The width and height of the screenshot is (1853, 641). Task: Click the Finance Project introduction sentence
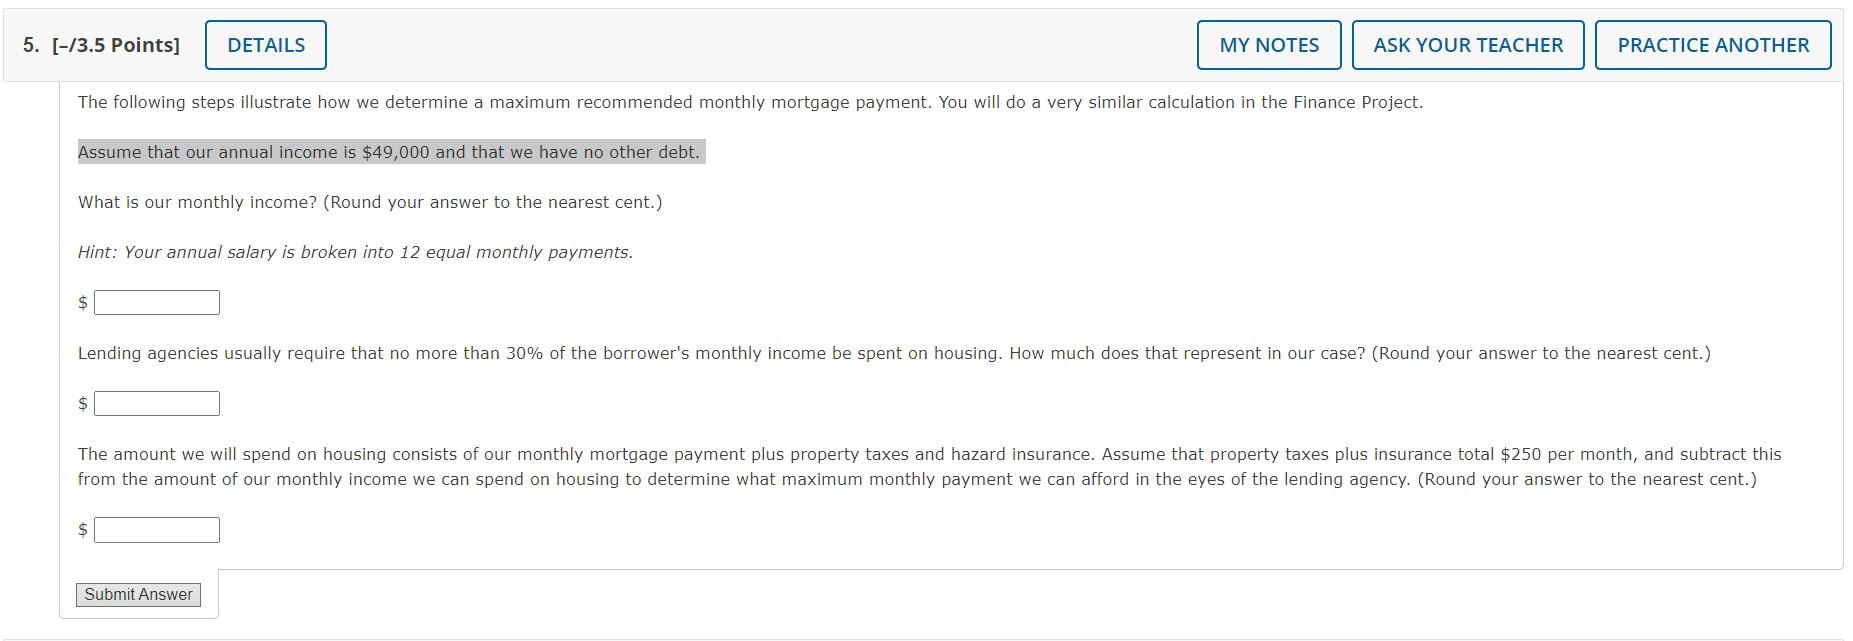click(x=750, y=101)
